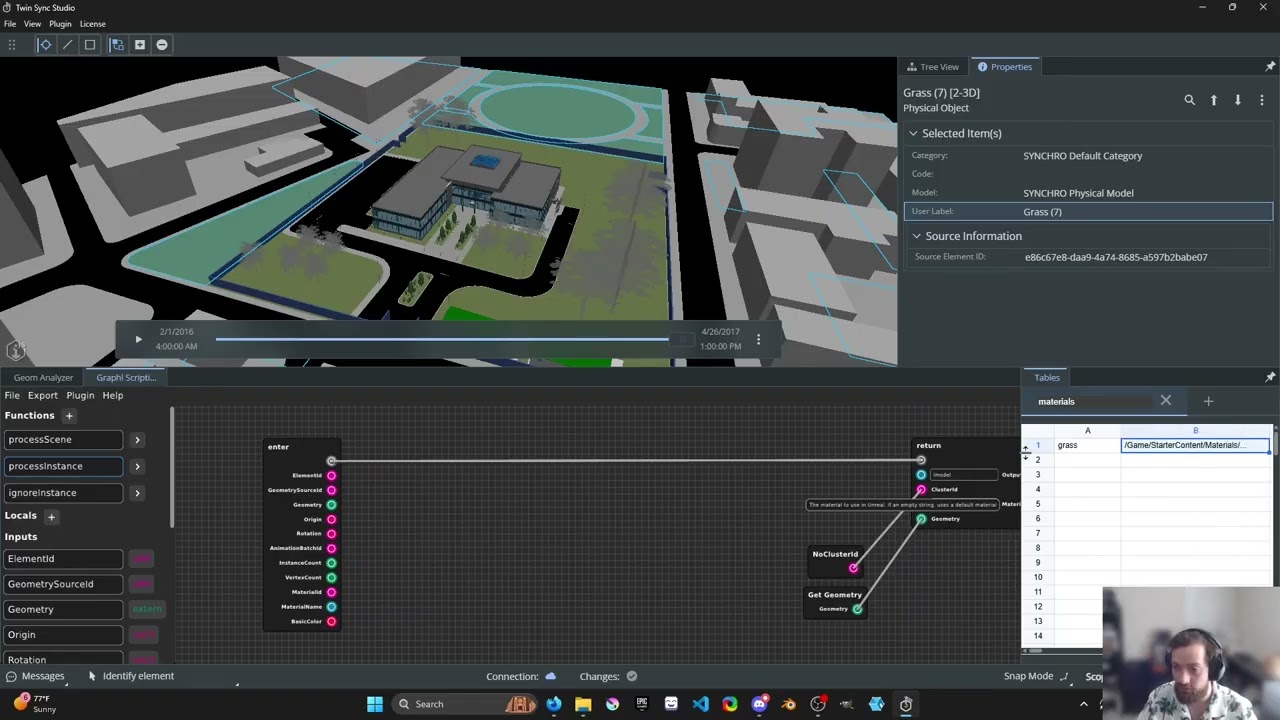Viewport: 1280px width, 720px height.
Task: Open the Windows Start menu
Action: pos(375,704)
